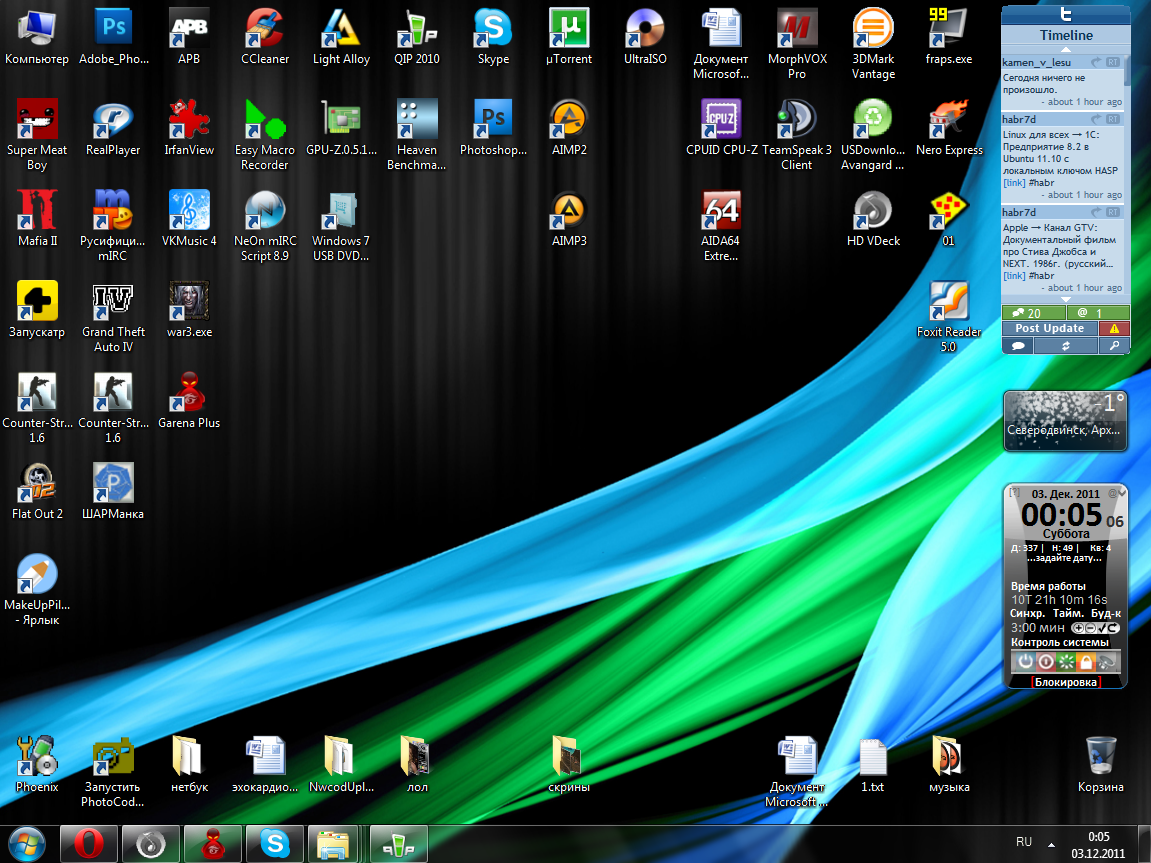Open the CCleaner desktop shortcut
Image resolution: width=1151 pixels, height=863 pixels.
(x=265, y=37)
